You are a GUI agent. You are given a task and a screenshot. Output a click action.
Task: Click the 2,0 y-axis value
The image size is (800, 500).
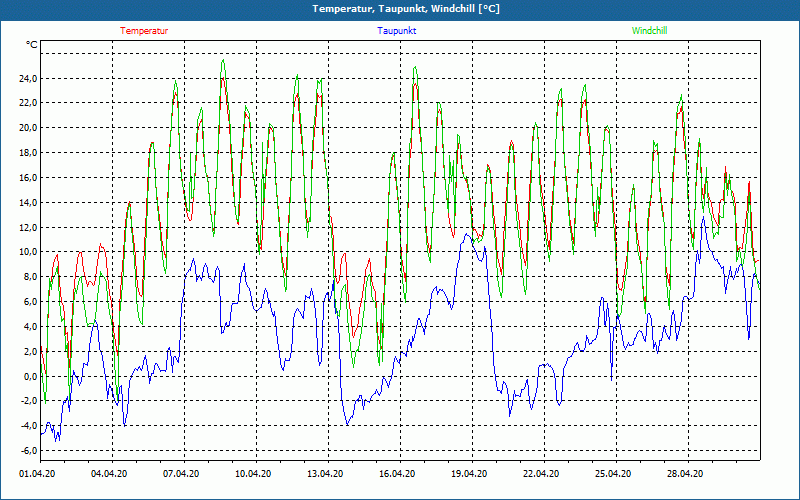tap(29, 352)
